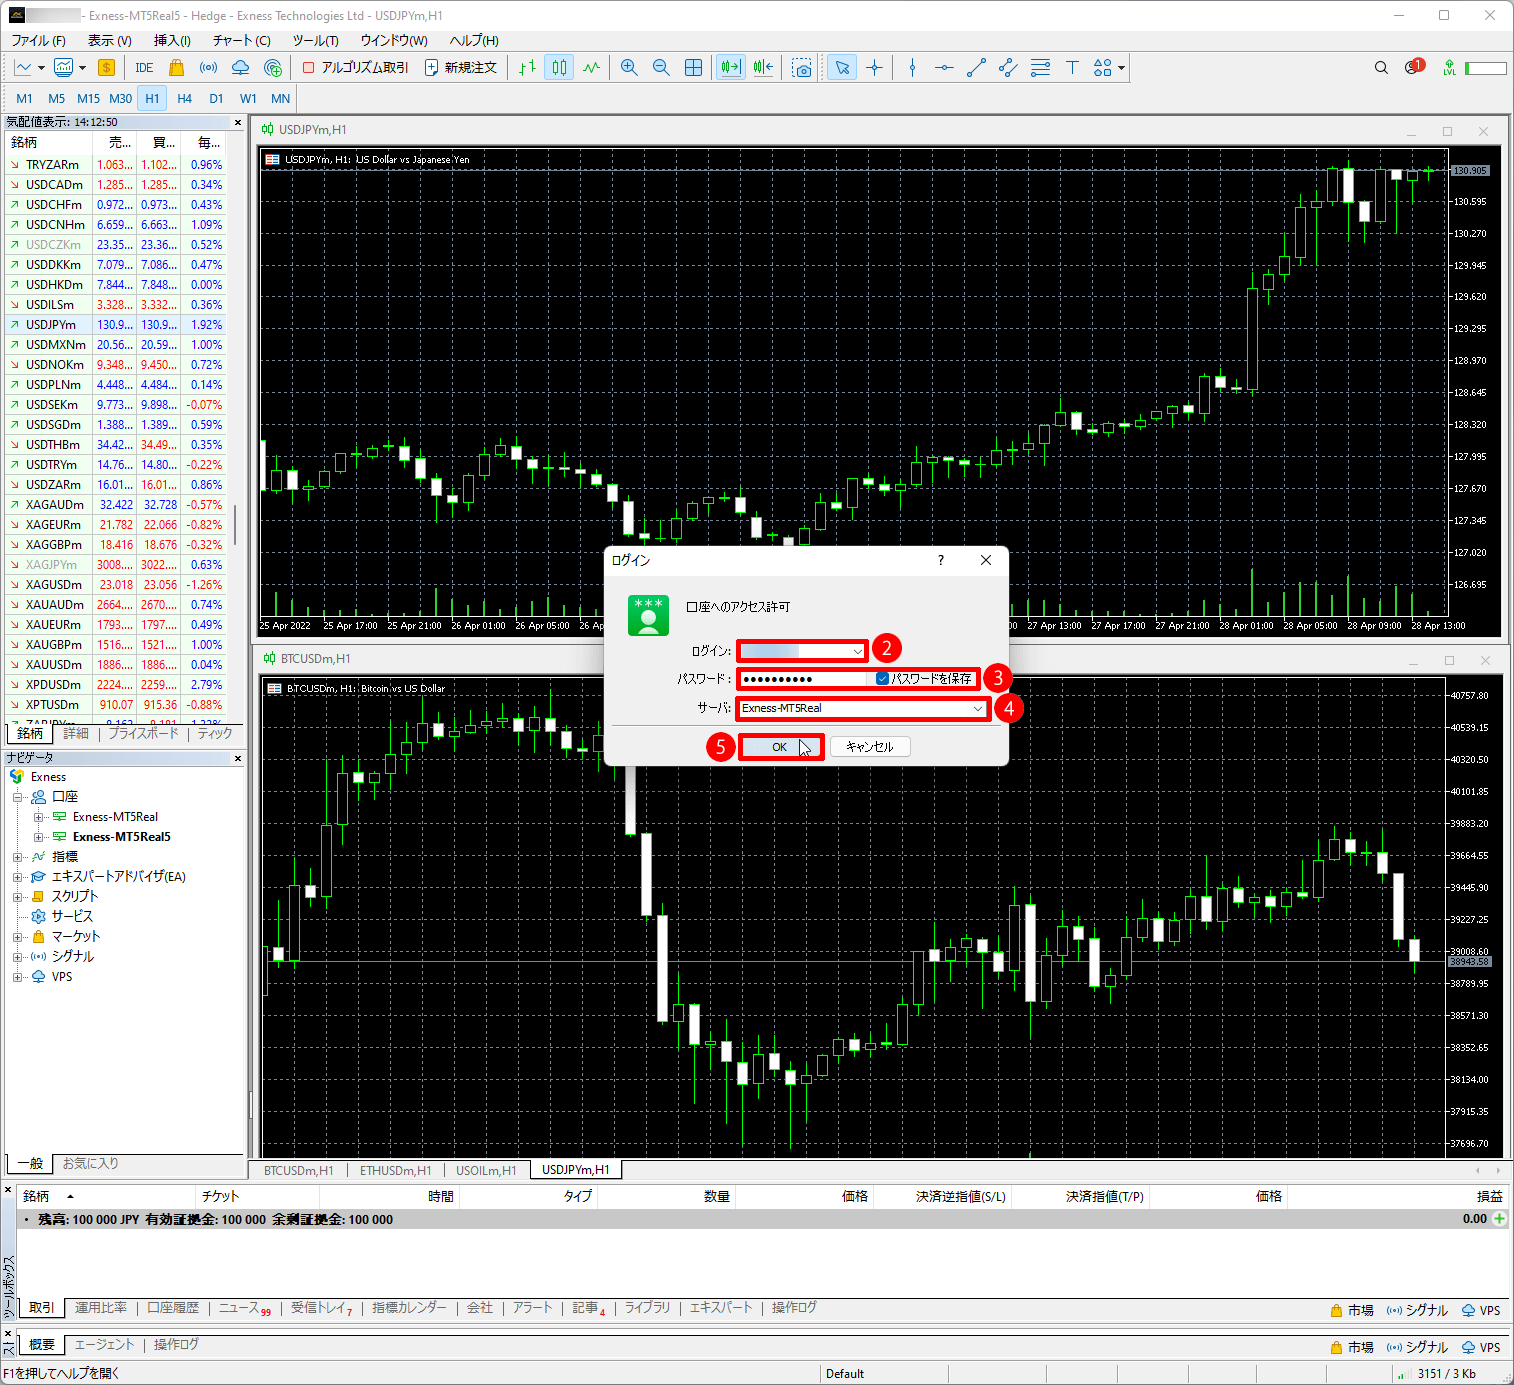Click the キャンセル cancel button
1514x1385 pixels.
[869, 746]
